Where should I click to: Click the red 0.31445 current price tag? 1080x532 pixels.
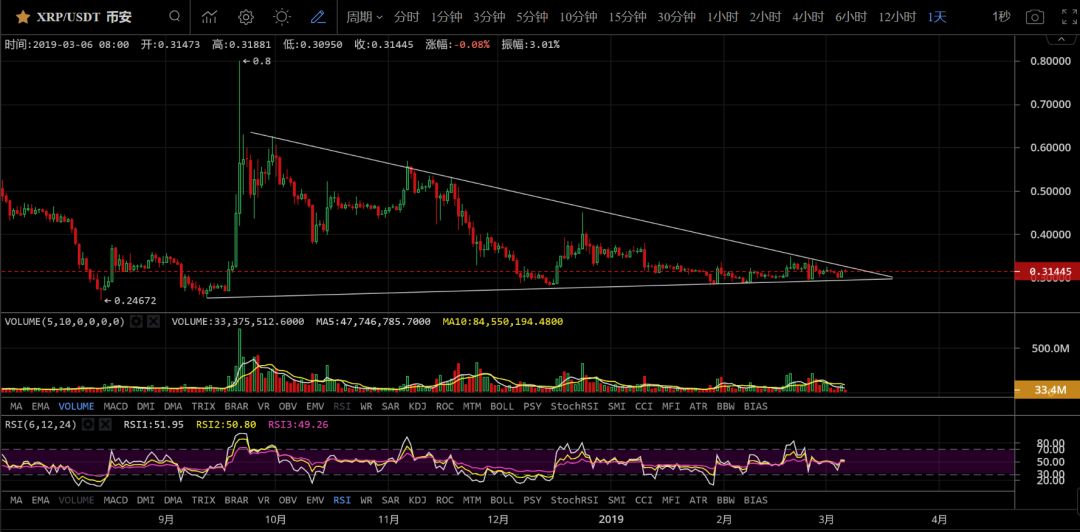(x=1046, y=272)
